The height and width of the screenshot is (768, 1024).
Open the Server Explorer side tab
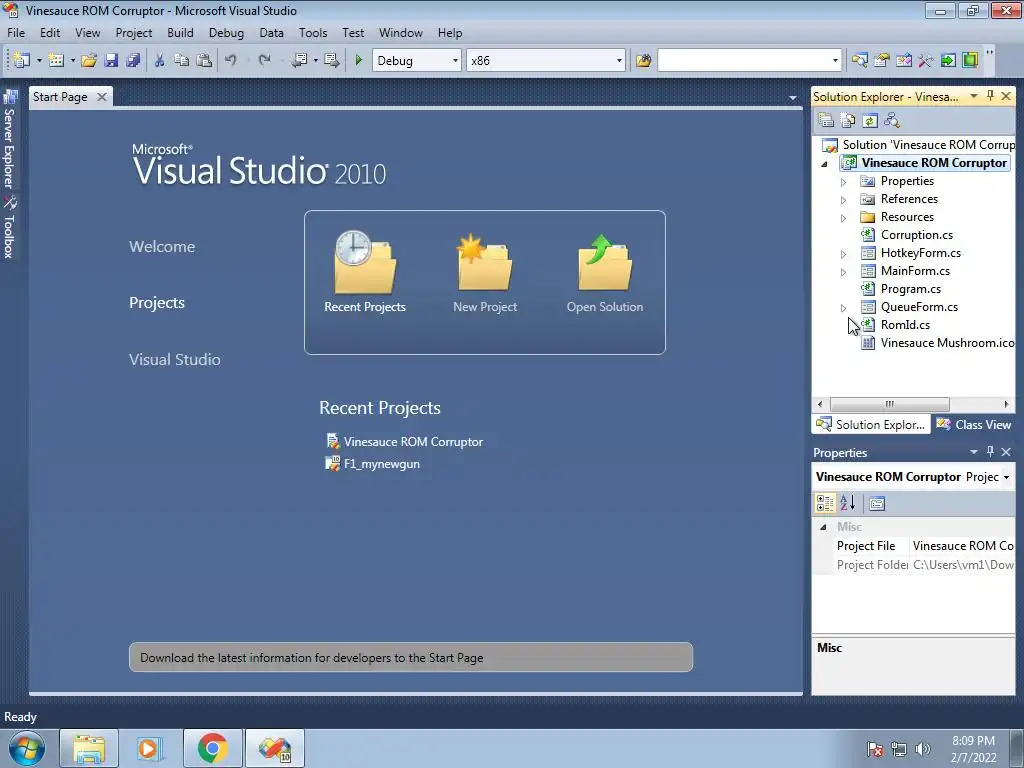9,138
